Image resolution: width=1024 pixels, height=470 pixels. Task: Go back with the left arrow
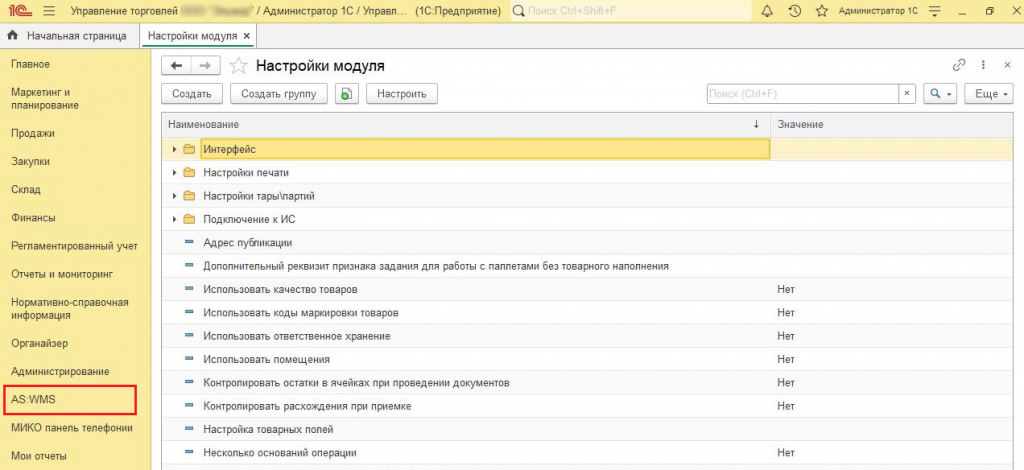(176, 65)
